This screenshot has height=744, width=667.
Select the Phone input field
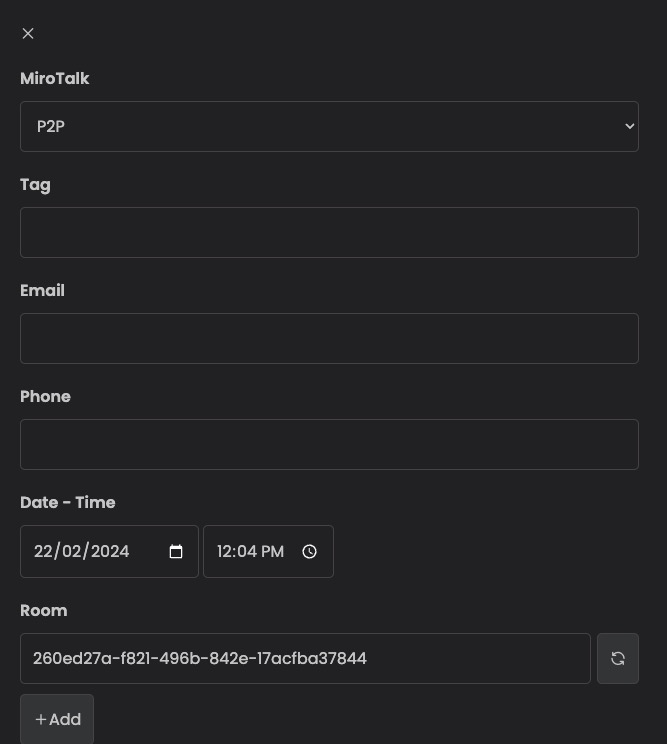(329, 445)
